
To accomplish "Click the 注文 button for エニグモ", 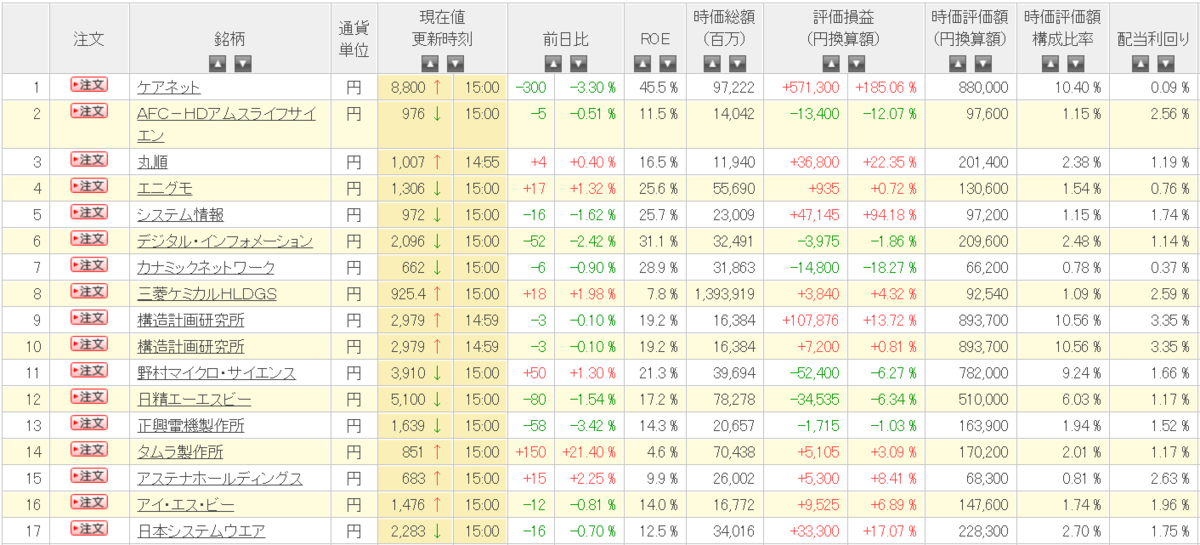I will (88, 186).
